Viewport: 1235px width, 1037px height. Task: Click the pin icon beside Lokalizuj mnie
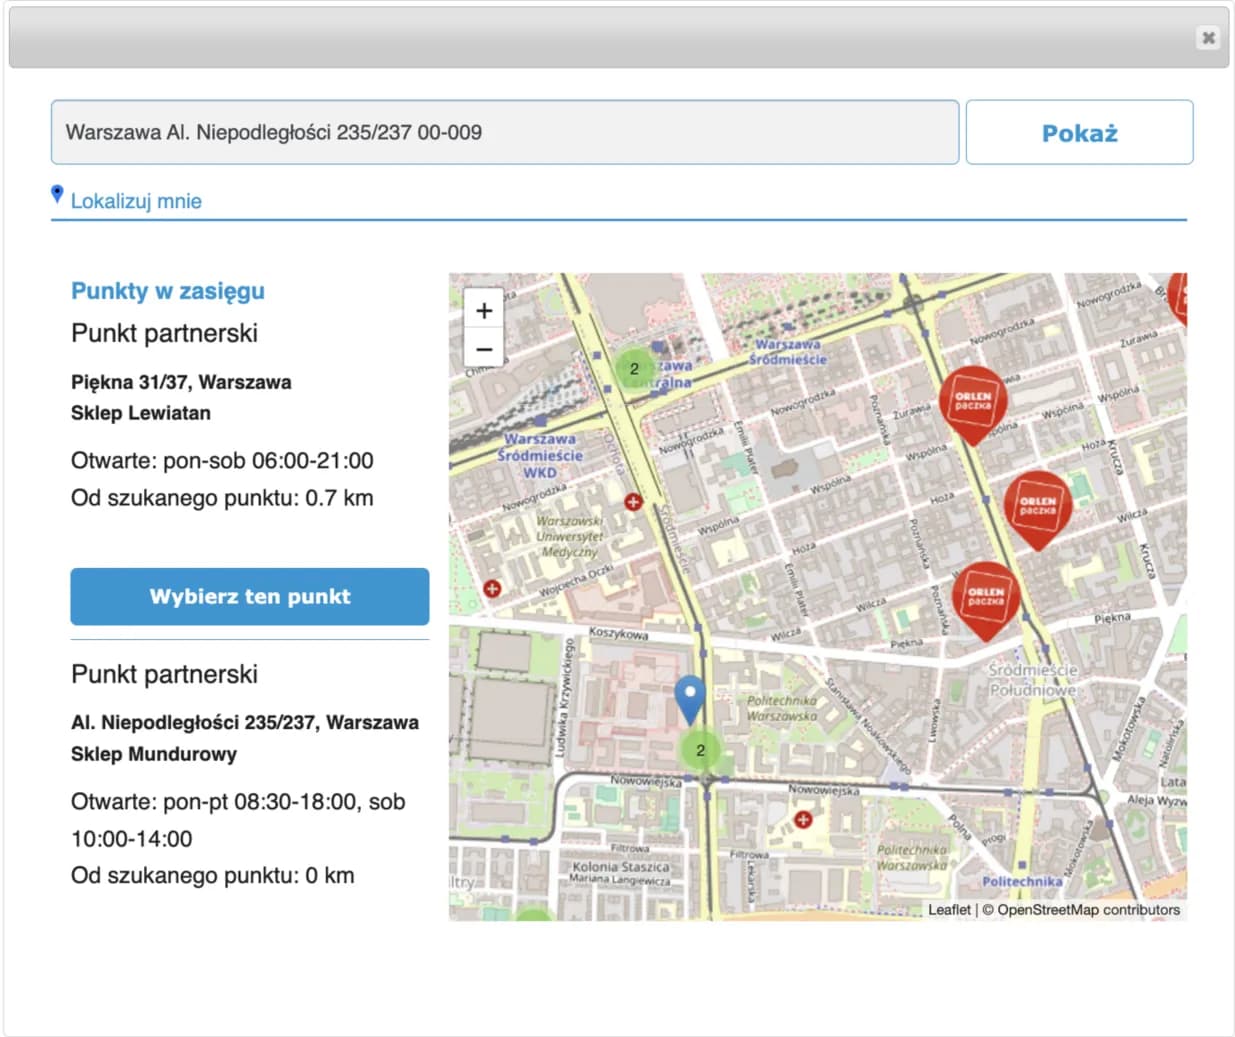tap(57, 194)
